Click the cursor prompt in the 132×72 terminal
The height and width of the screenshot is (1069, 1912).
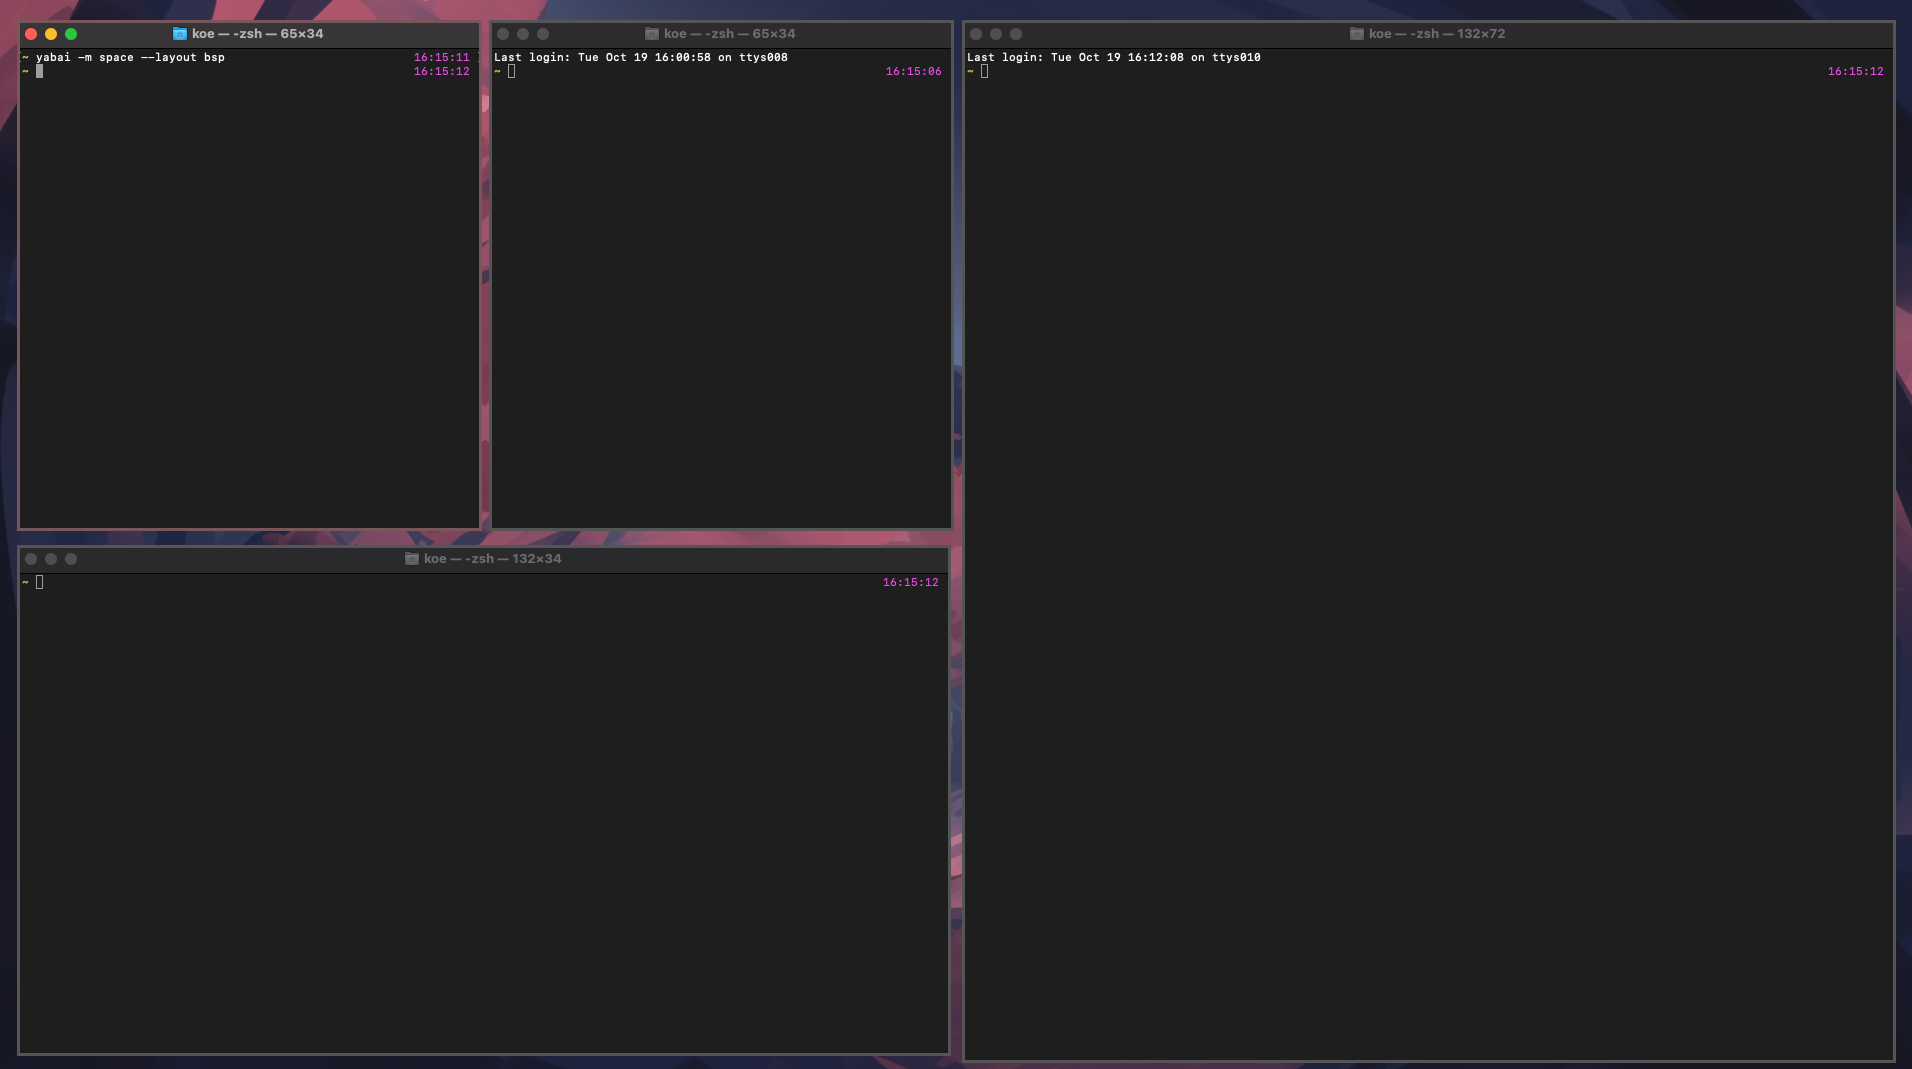984,71
